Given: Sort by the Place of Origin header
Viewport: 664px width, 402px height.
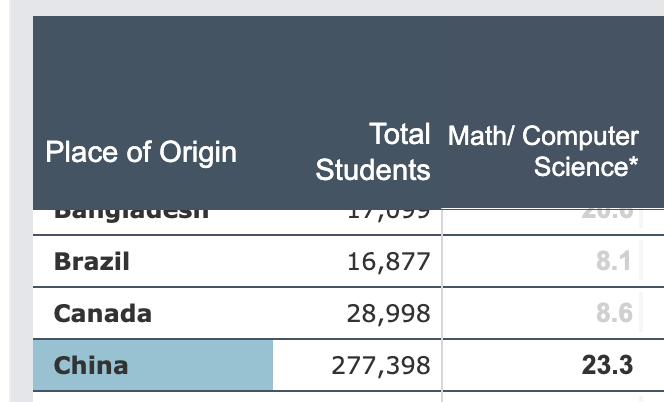Looking at the screenshot, I should [141, 152].
